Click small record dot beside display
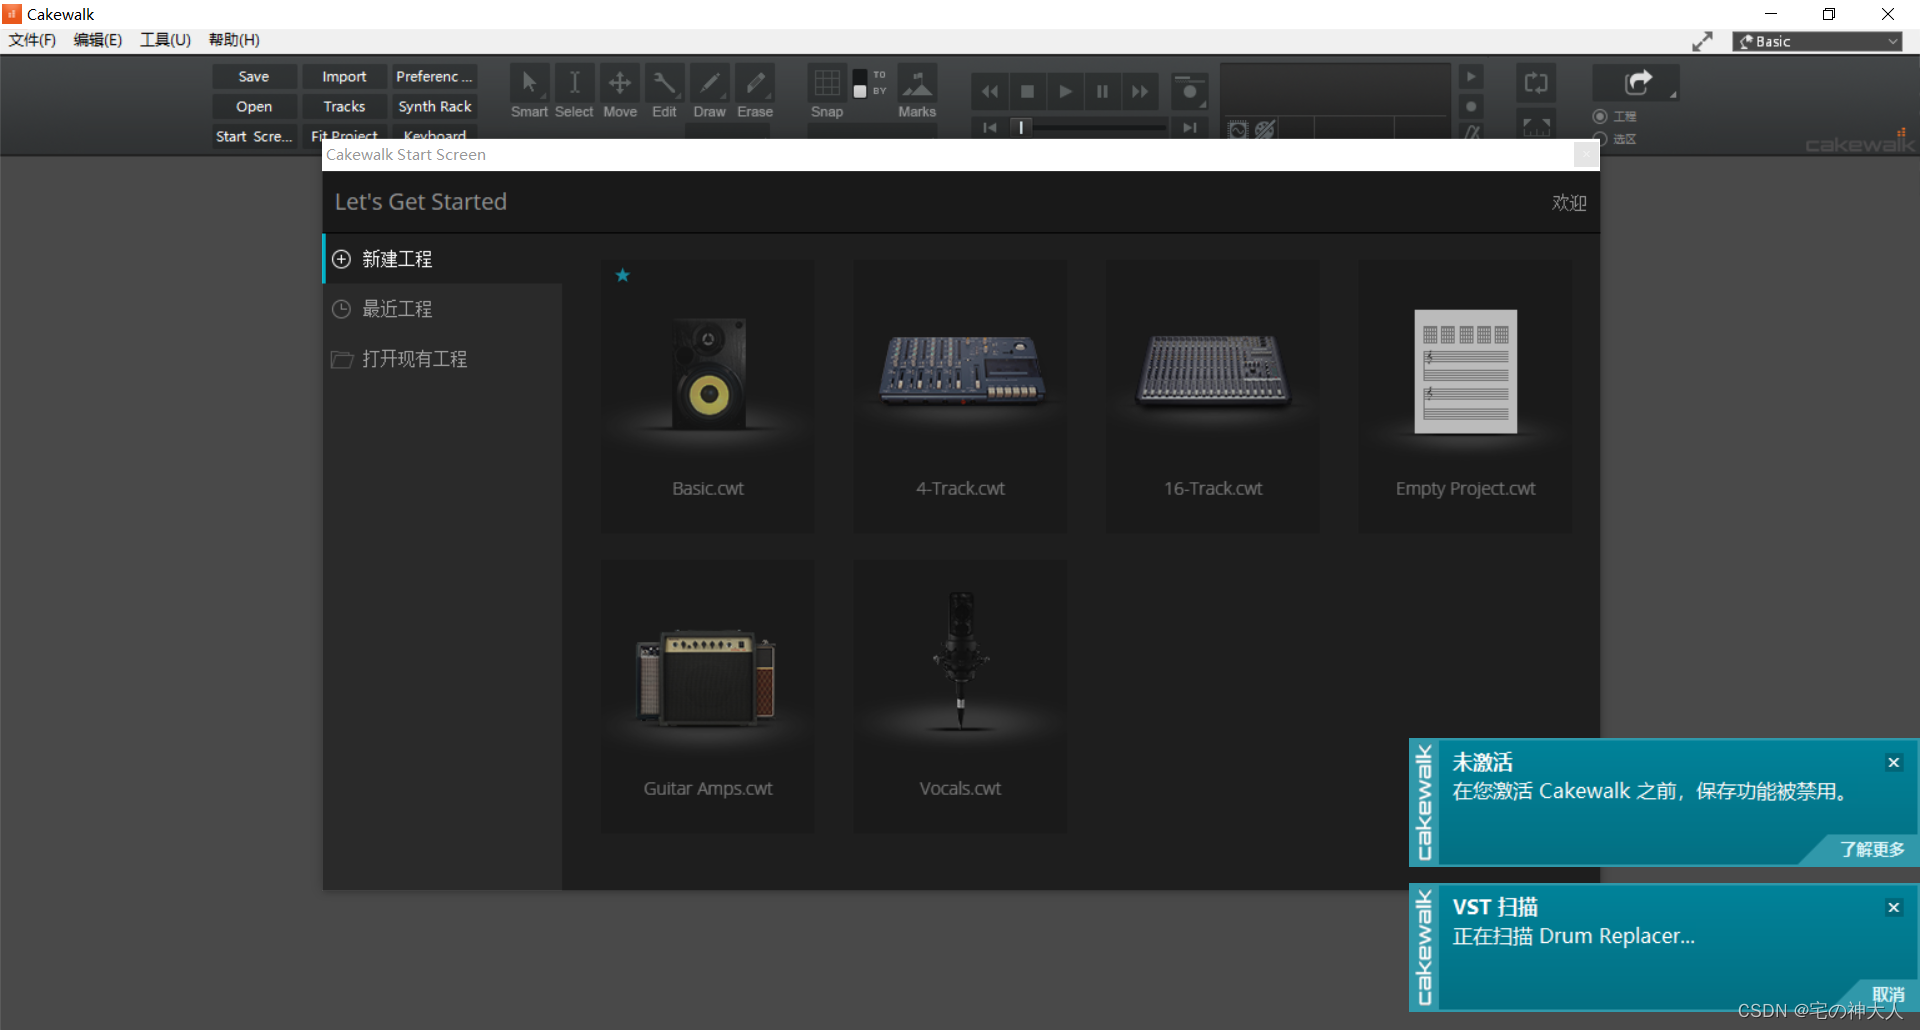The height and width of the screenshot is (1030, 1920). coord(1471,106)
